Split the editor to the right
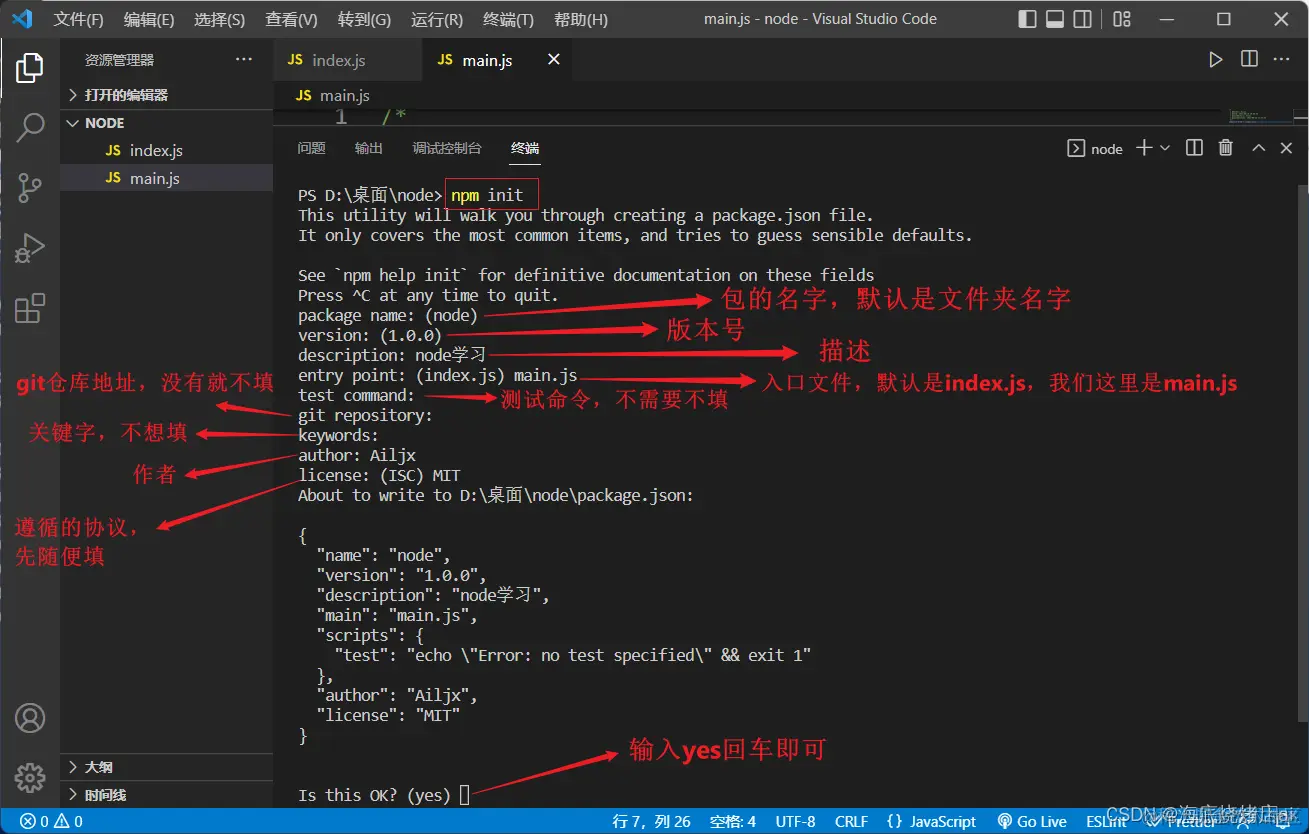The image size is (1309, 834). [x=1249, y=60]
